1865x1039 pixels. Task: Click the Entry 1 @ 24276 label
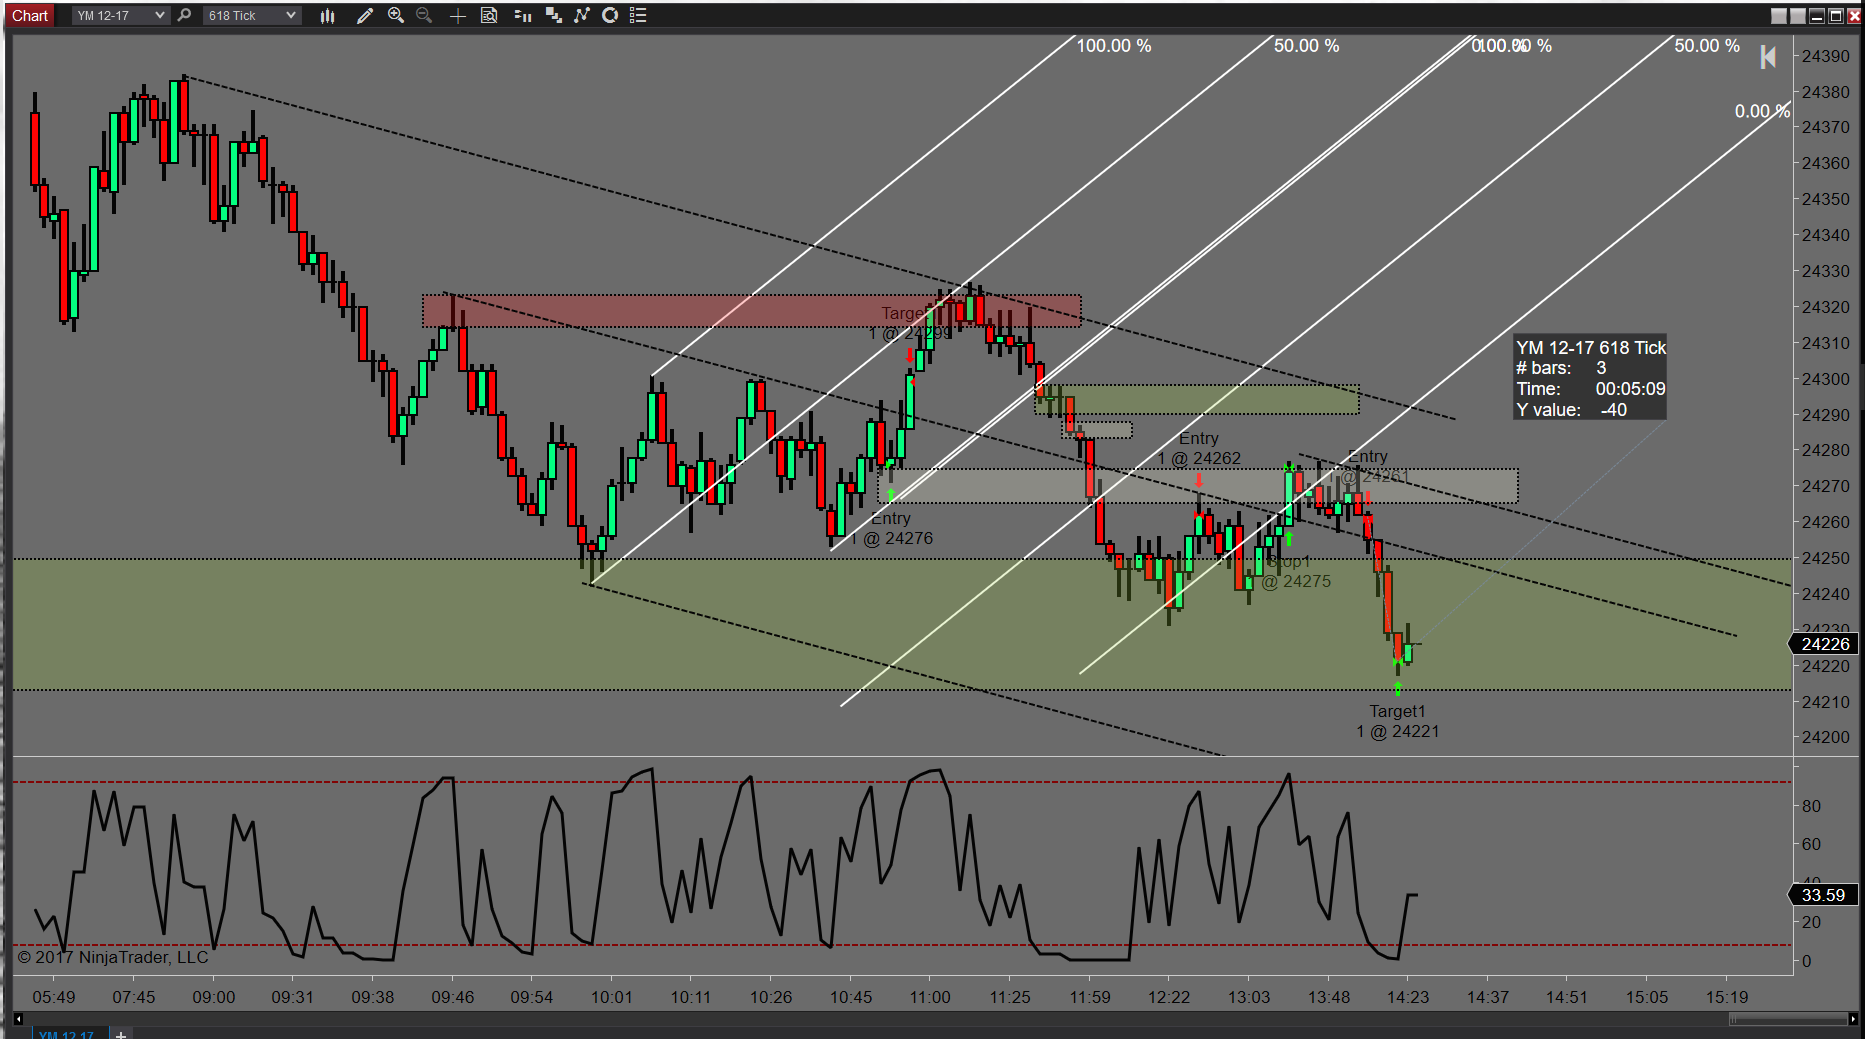tap(892, 528)
